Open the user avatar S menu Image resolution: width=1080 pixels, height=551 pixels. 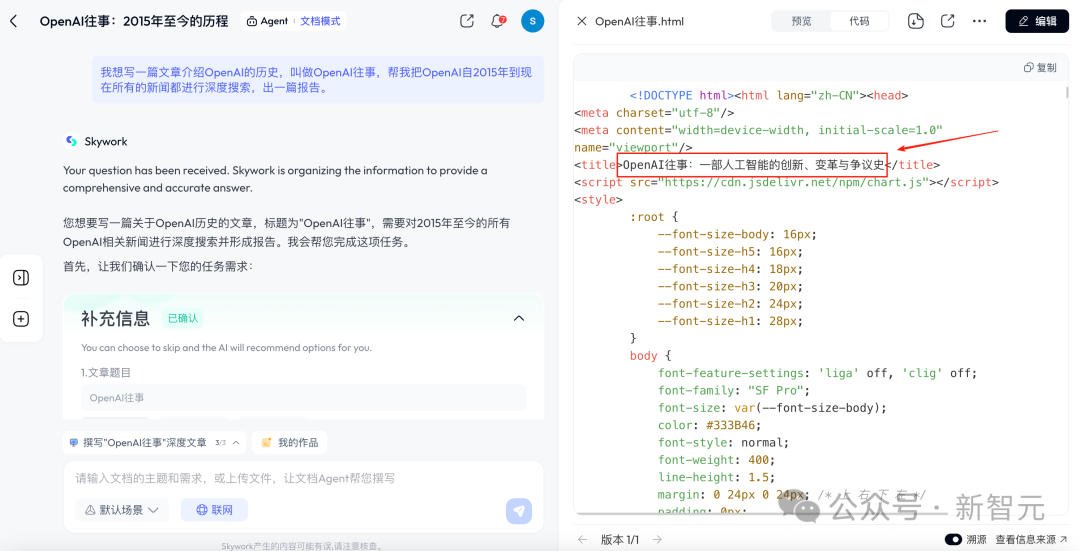[x=532, y=21]
